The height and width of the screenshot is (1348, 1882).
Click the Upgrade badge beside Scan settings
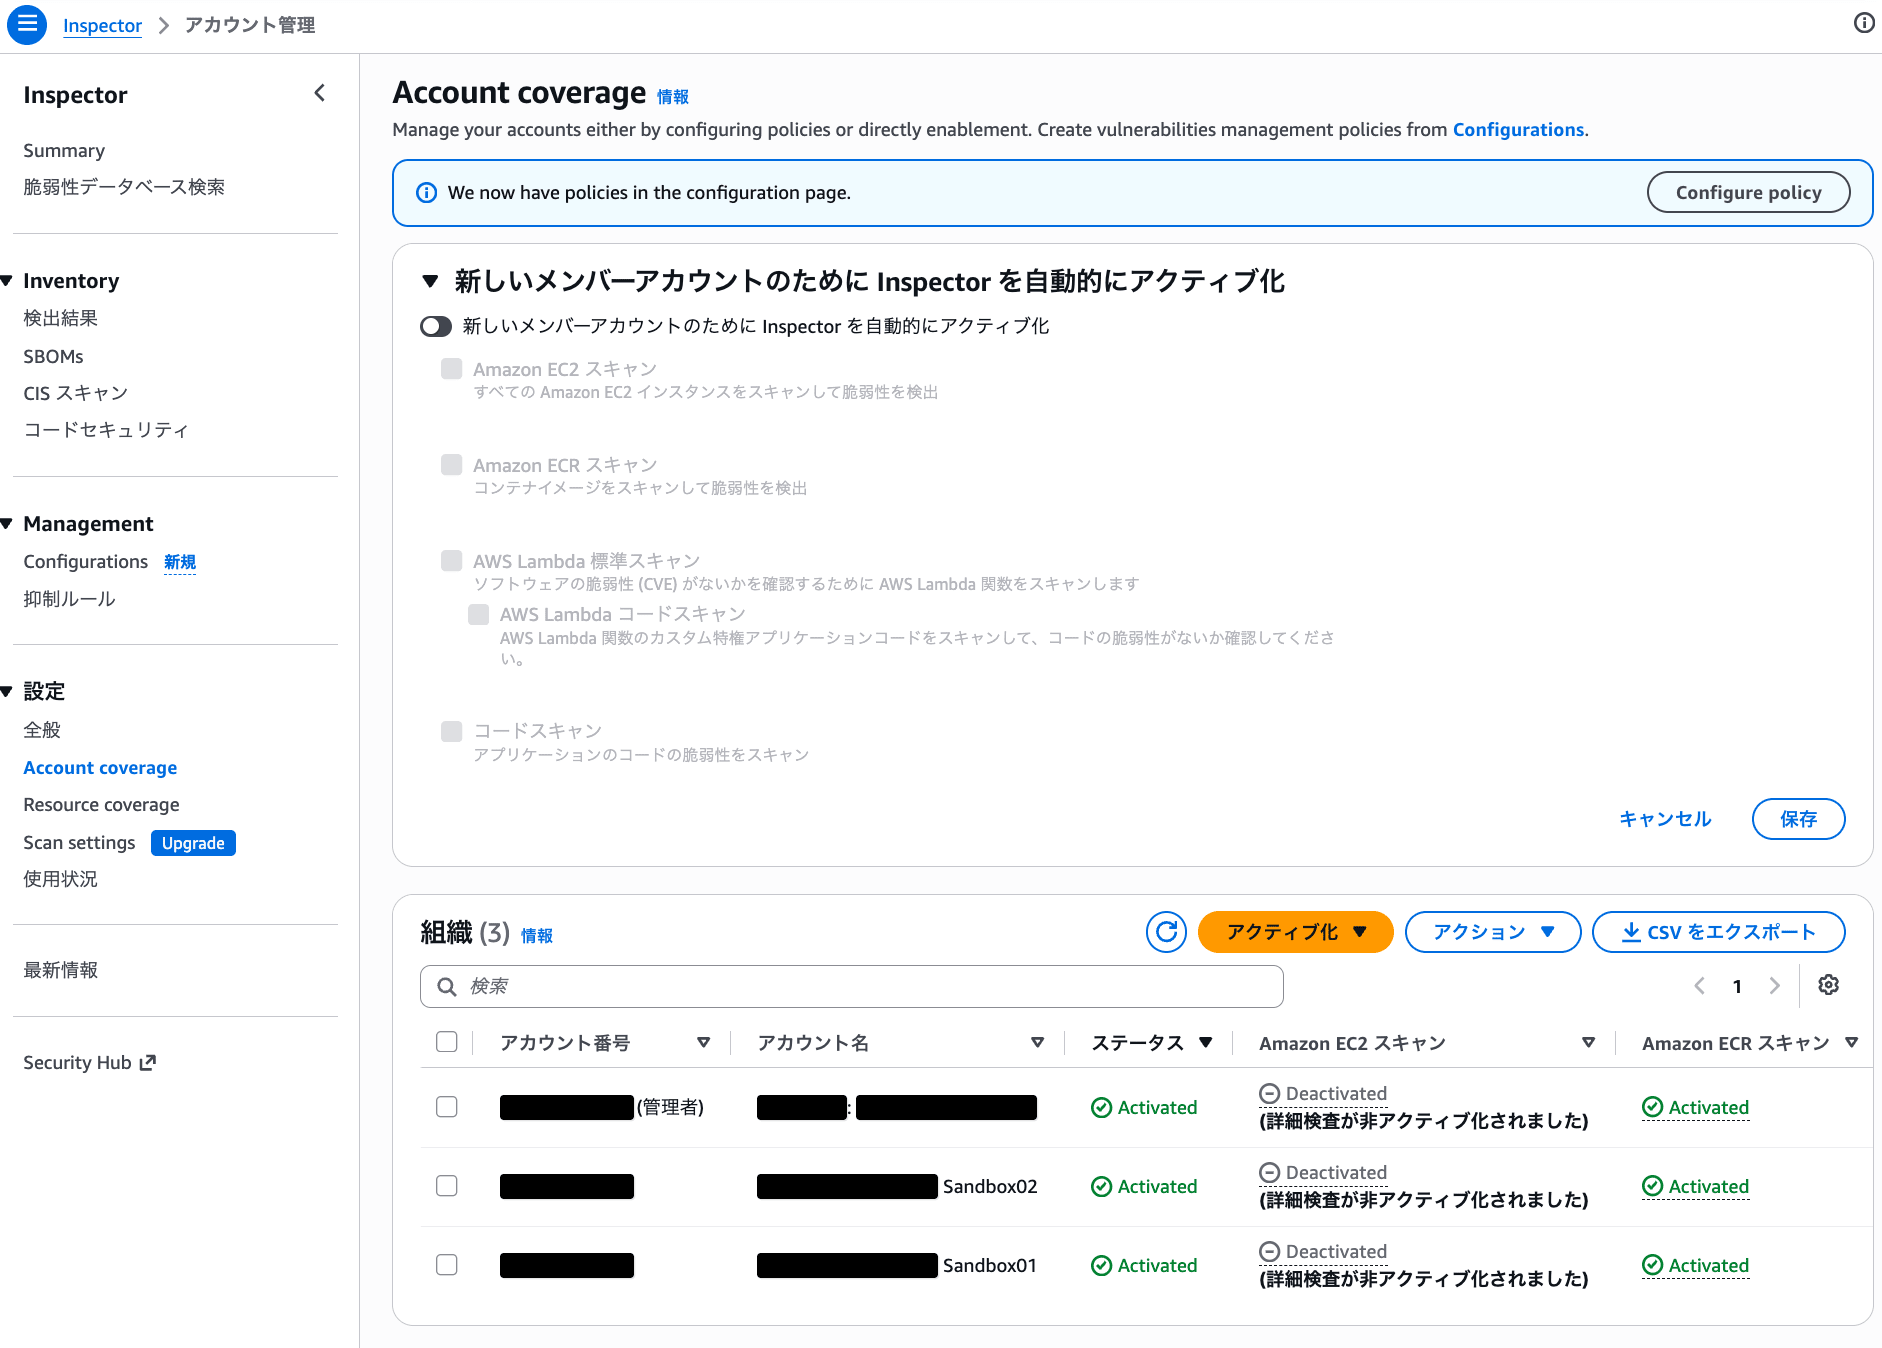click(193, 843)
